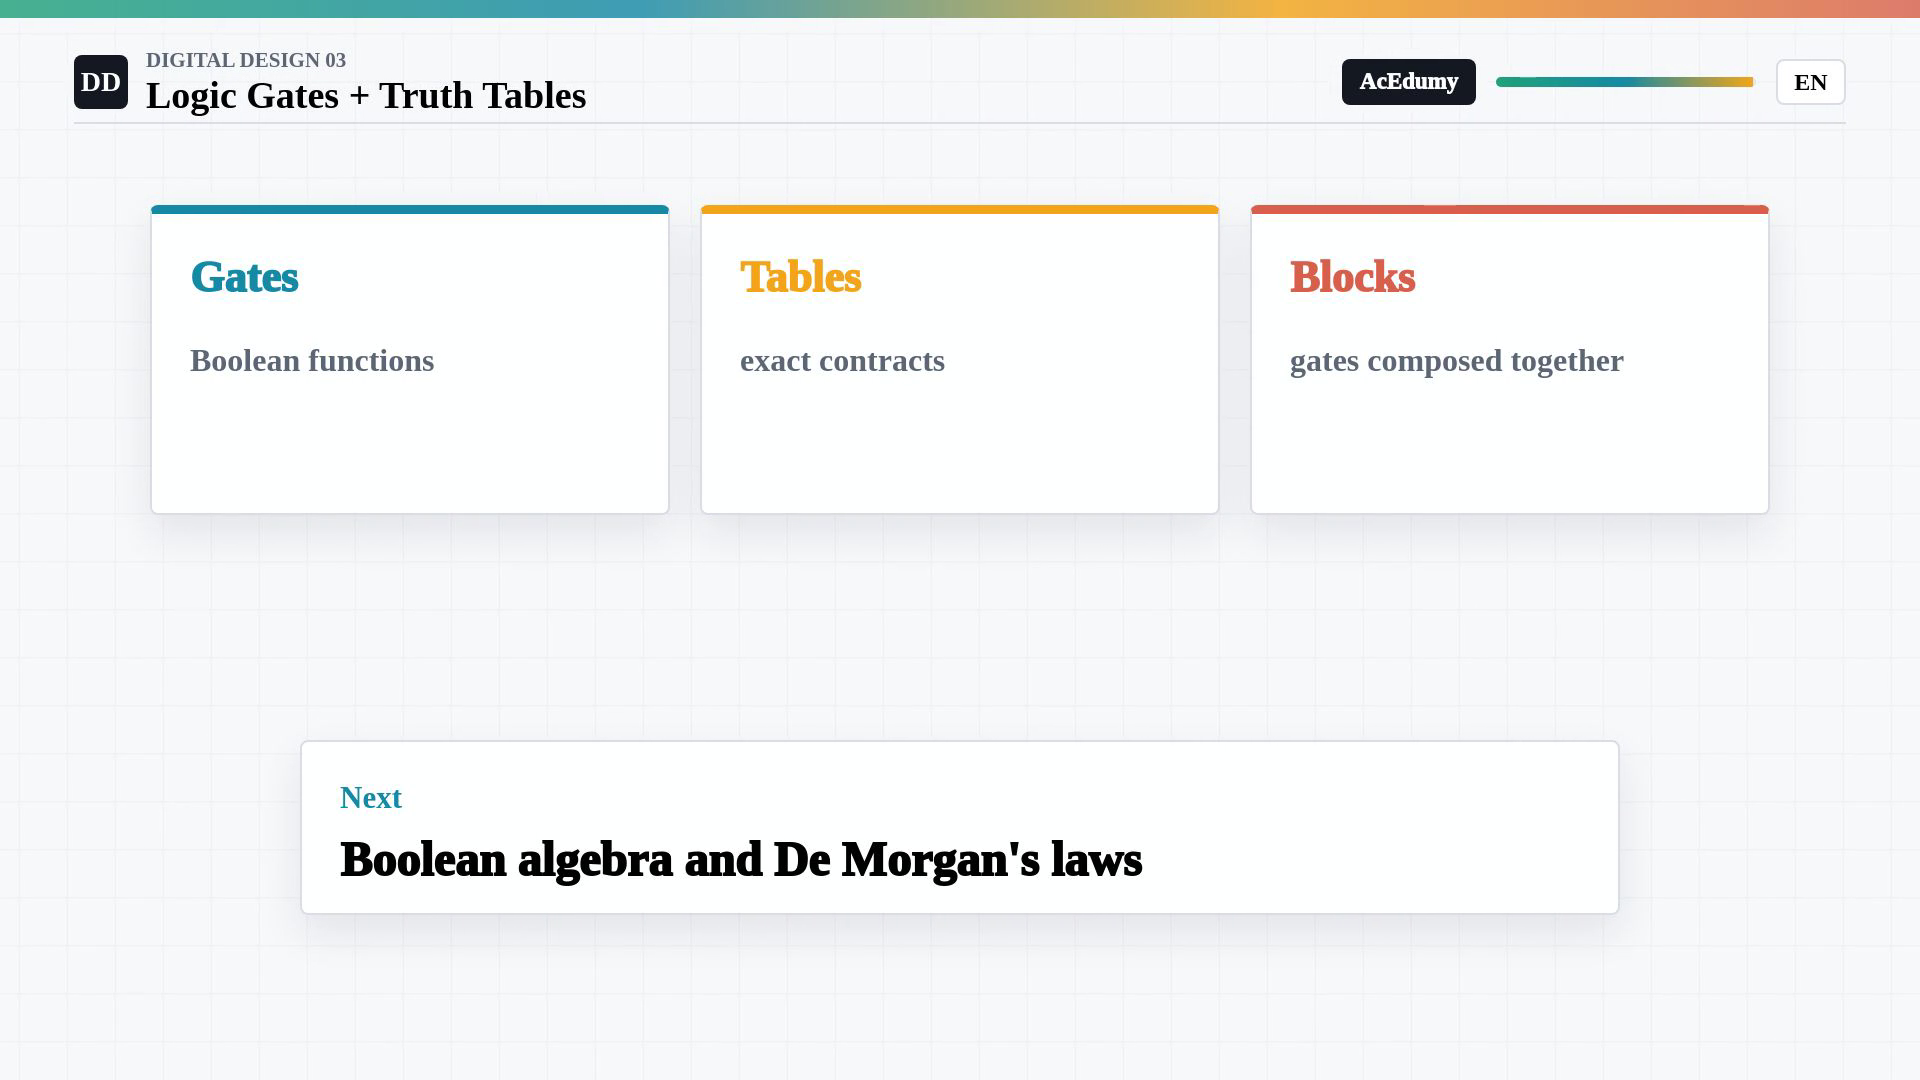Click empty area of the Gates card
Viewport: 1920px width, 1080px height.
[x=410, y=450]
